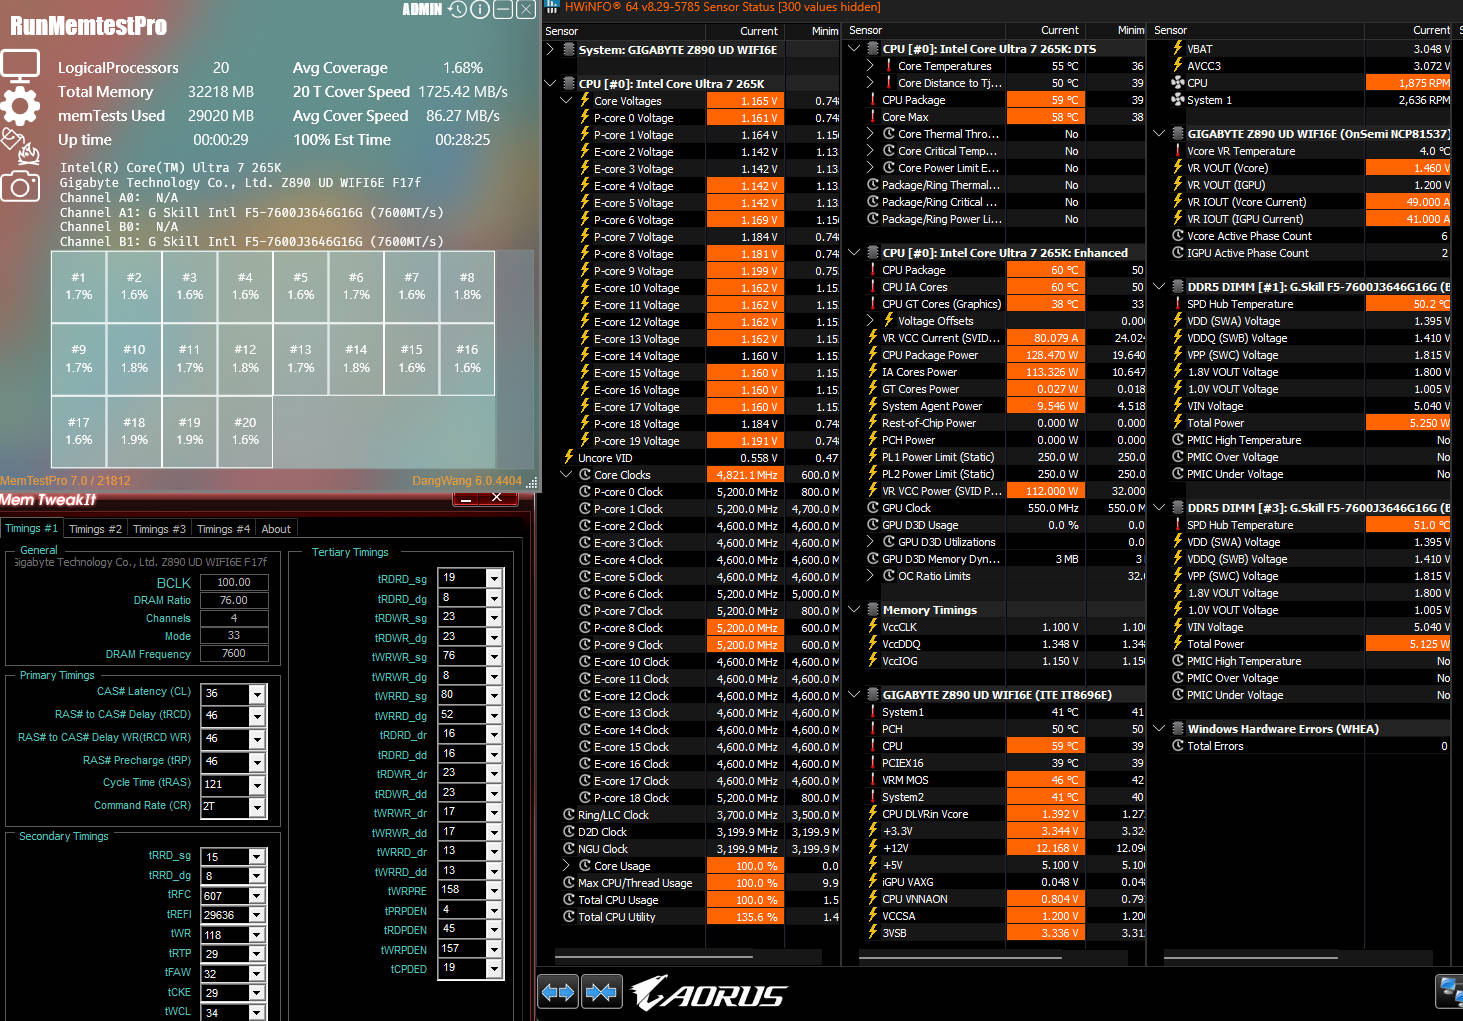Select the CPU Package Power row
Screen dimensions: 1463x1021
pos(996,355)
